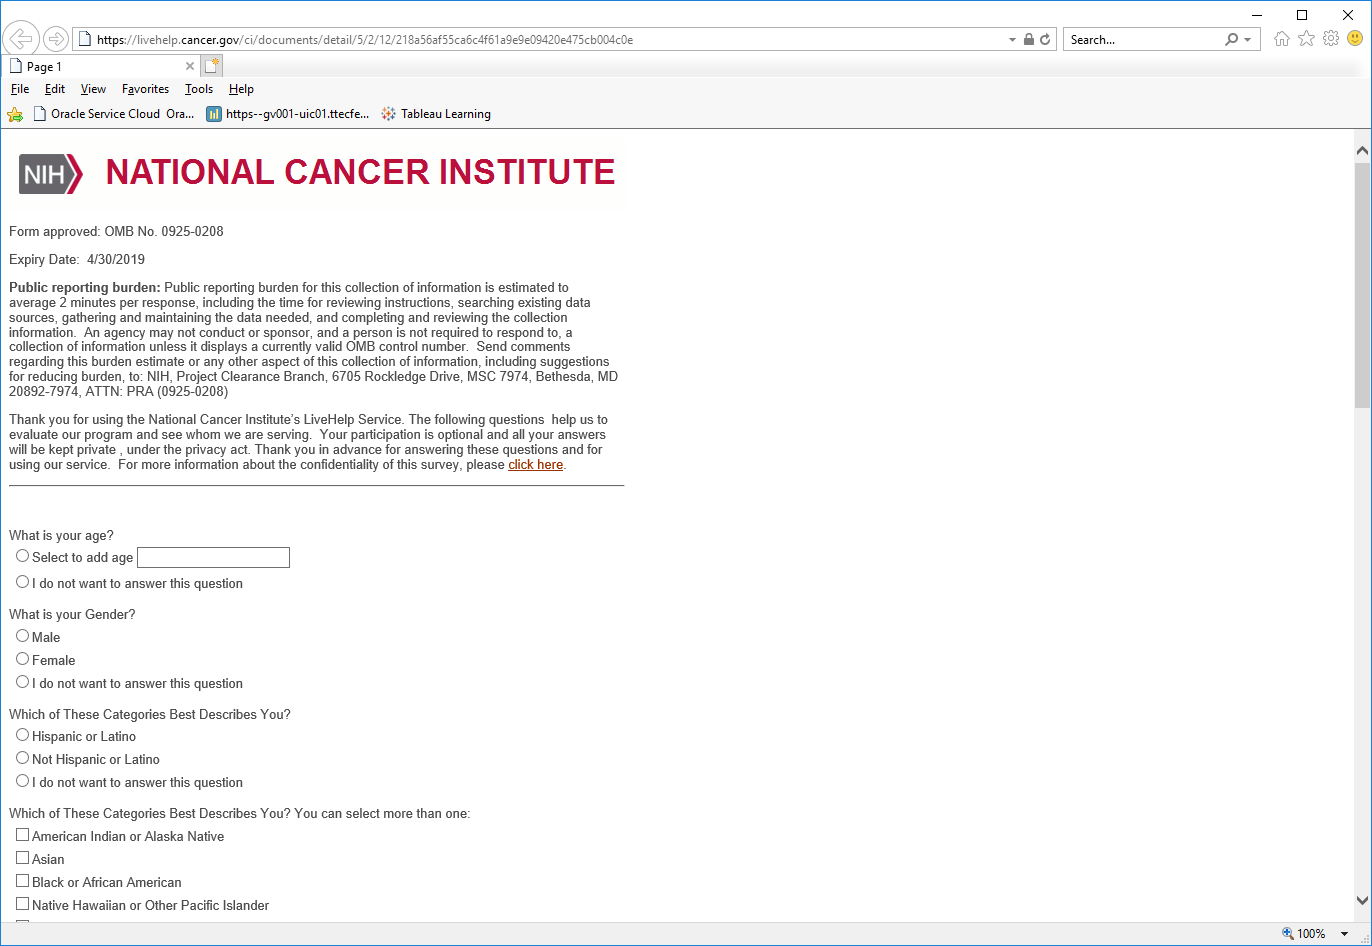This screenshot has height=946, width=1372.
Task: Open the Home icon in browser toolbar
Action: coord(1282,39)
